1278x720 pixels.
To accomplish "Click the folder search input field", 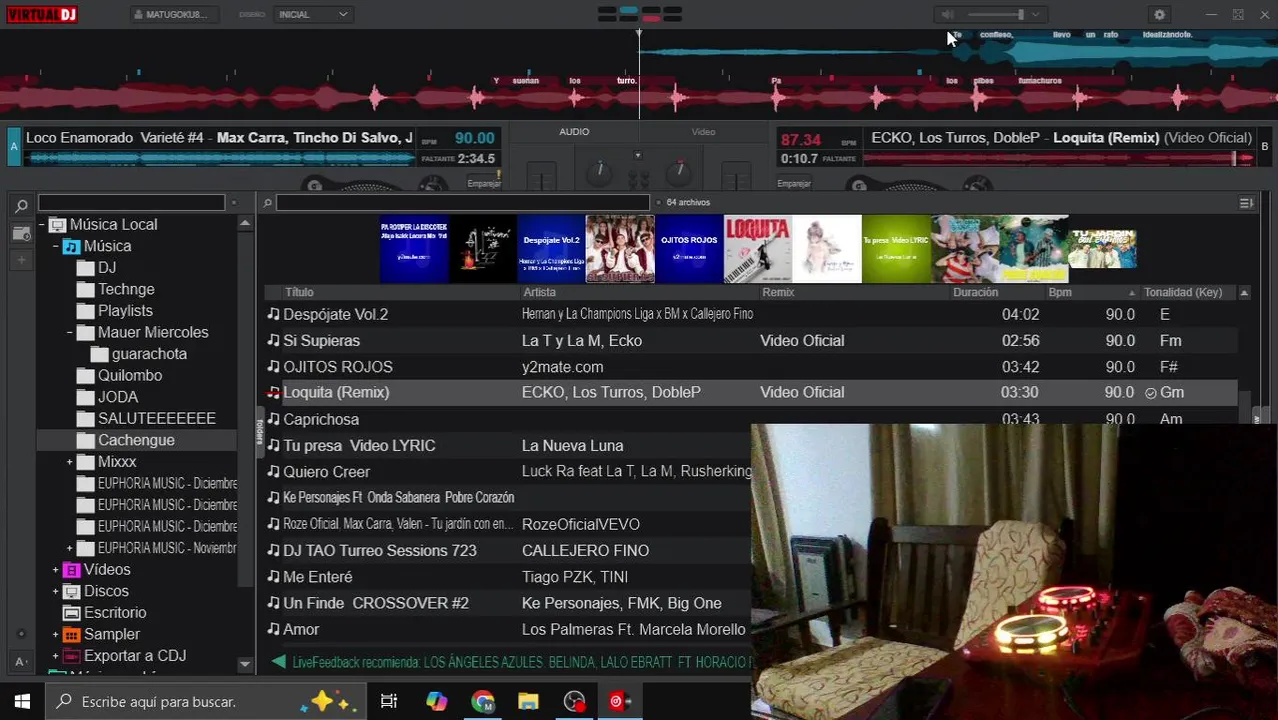I will pyautogui.click(x=132, y=203).
